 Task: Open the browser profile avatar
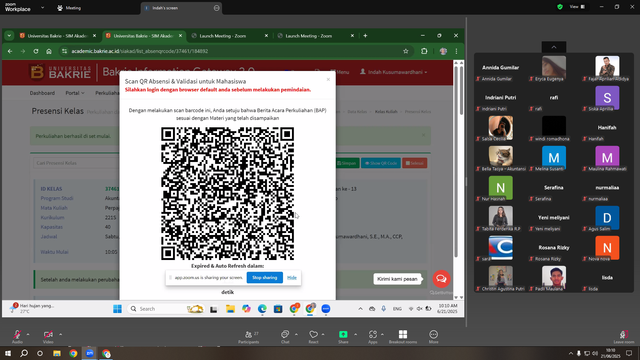443,51
